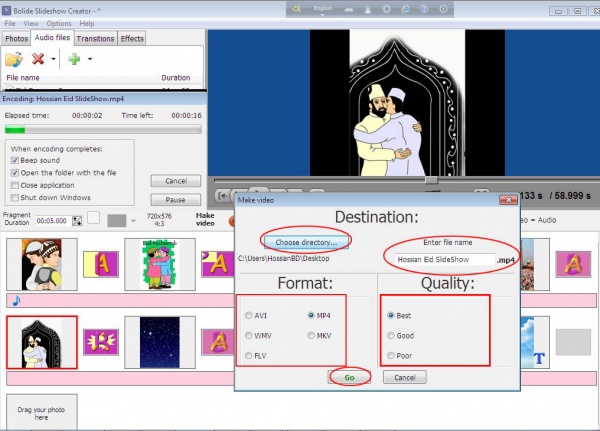Enable the Close application checkbox
This screenshot has width=600, height=431.
pos(15,185)
